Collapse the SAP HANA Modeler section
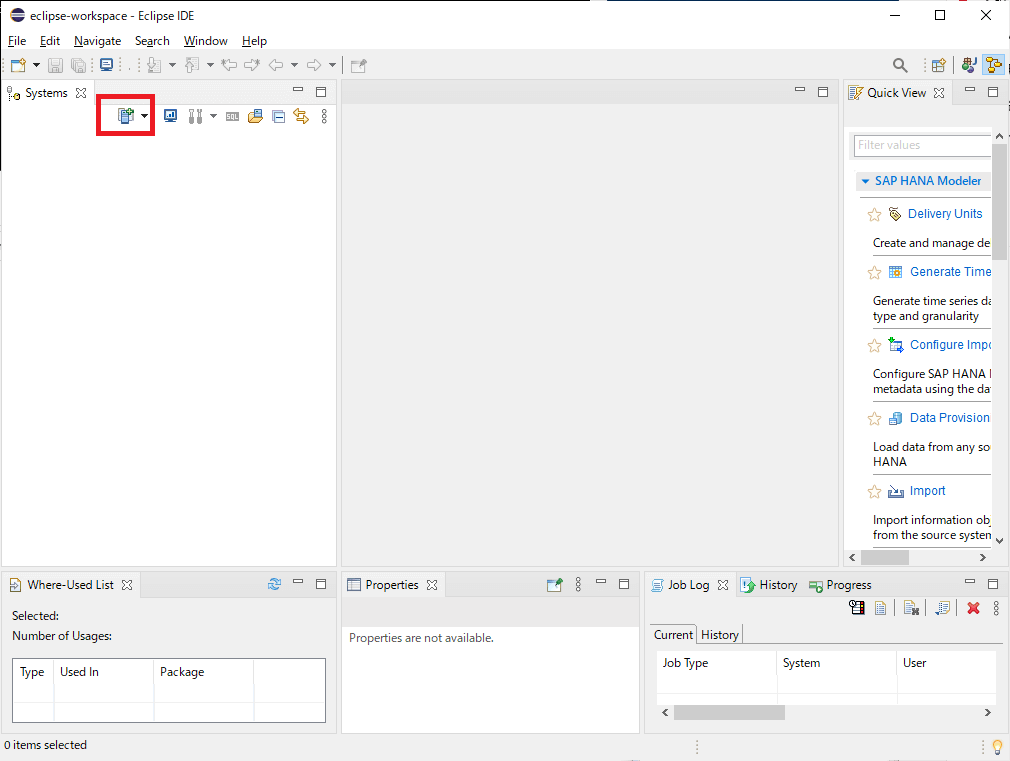This screenshot has height=761, width=1010. (x=866, y=181)
